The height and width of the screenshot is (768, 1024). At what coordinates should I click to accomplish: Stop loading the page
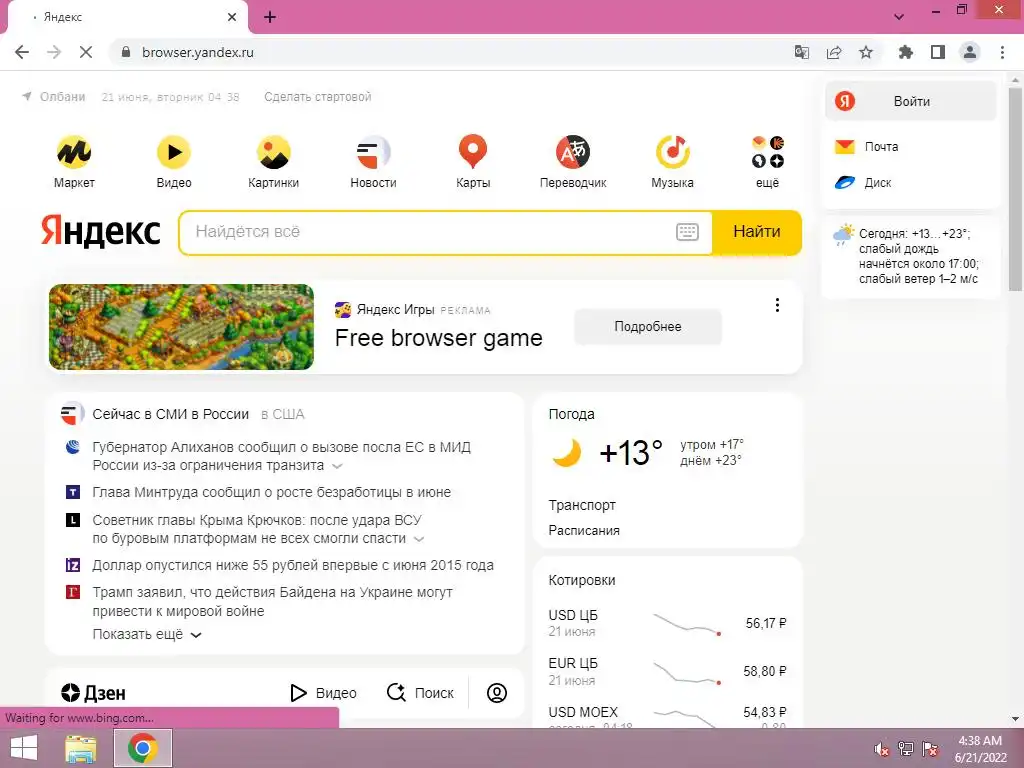coord(86,52)
